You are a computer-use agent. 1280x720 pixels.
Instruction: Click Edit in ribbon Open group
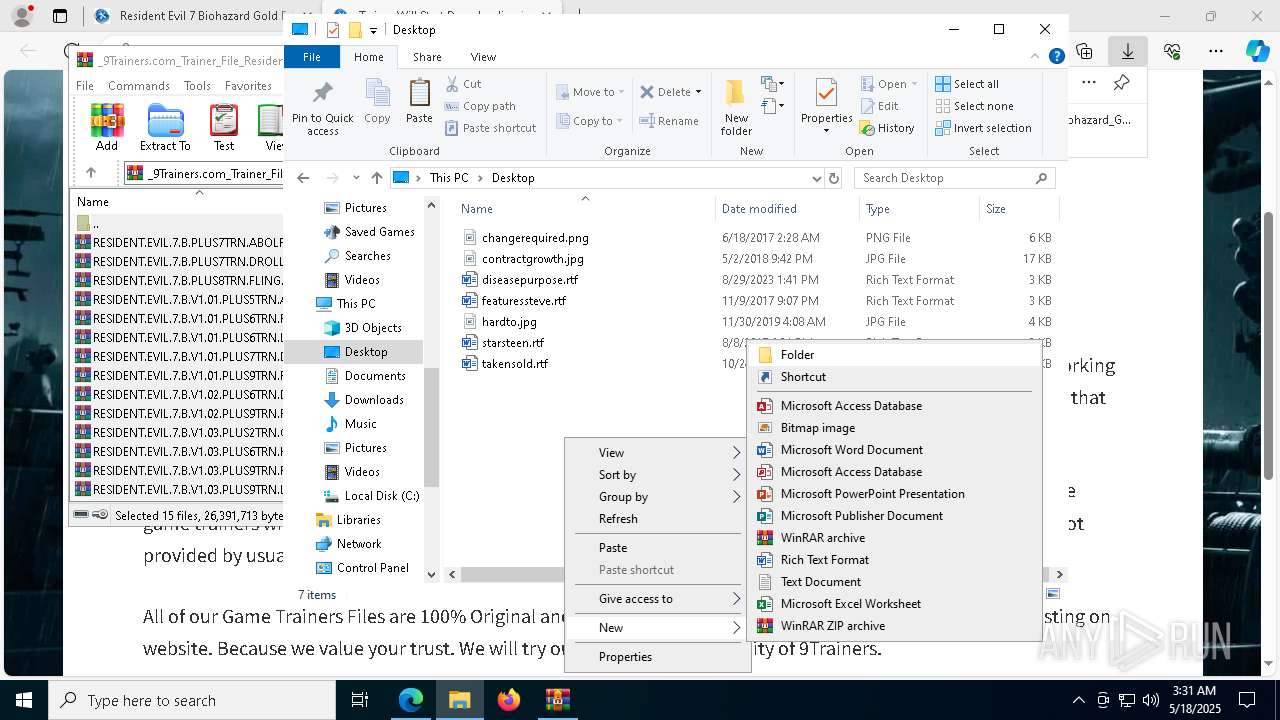[x=879, y=106]
